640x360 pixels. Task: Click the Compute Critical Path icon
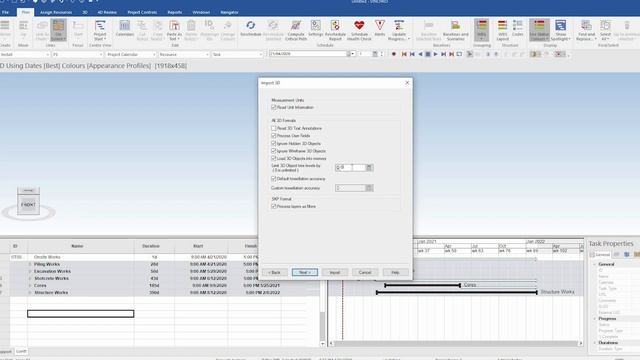(x=296, y=25)
